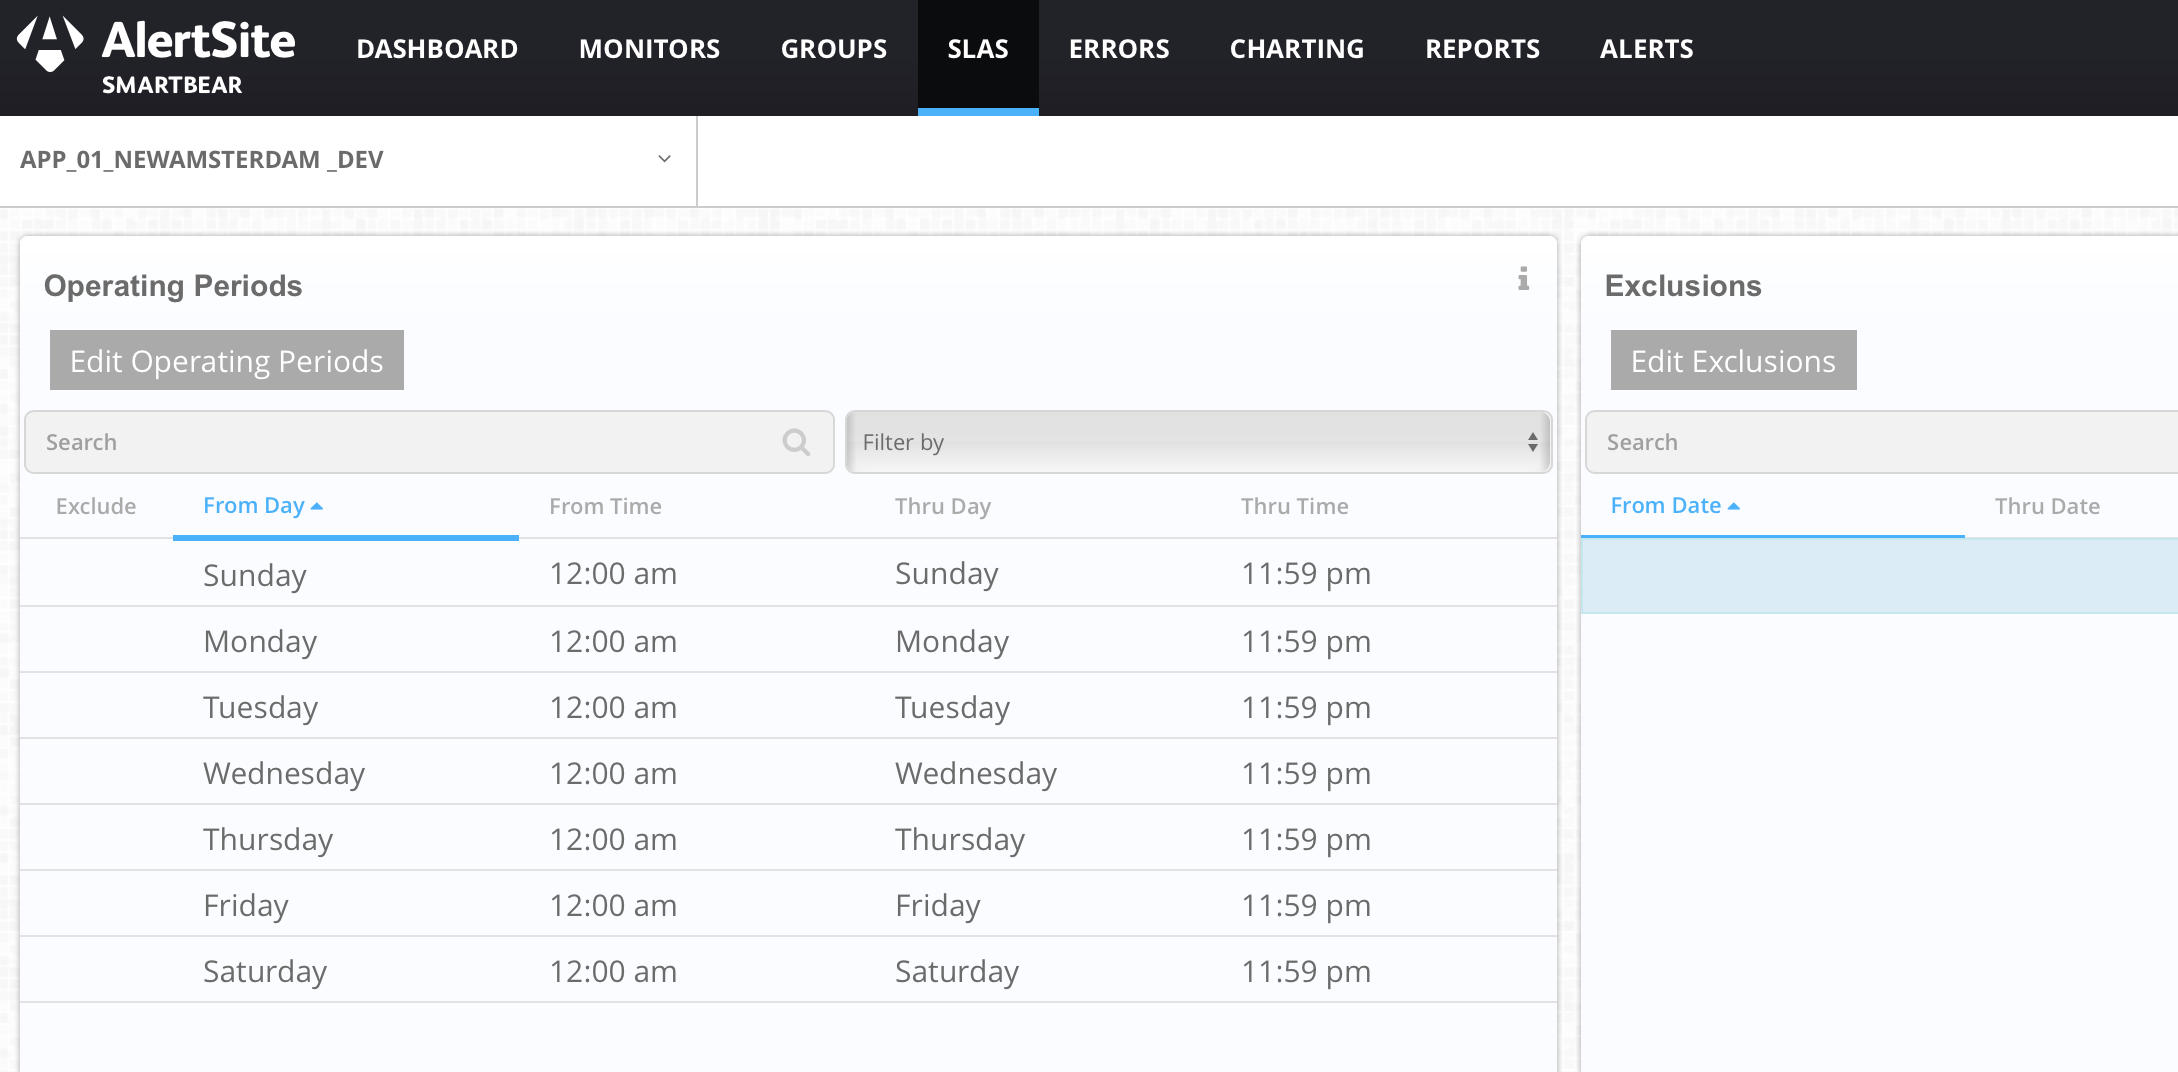Sort by From Day column header

(x=263, y=506)
